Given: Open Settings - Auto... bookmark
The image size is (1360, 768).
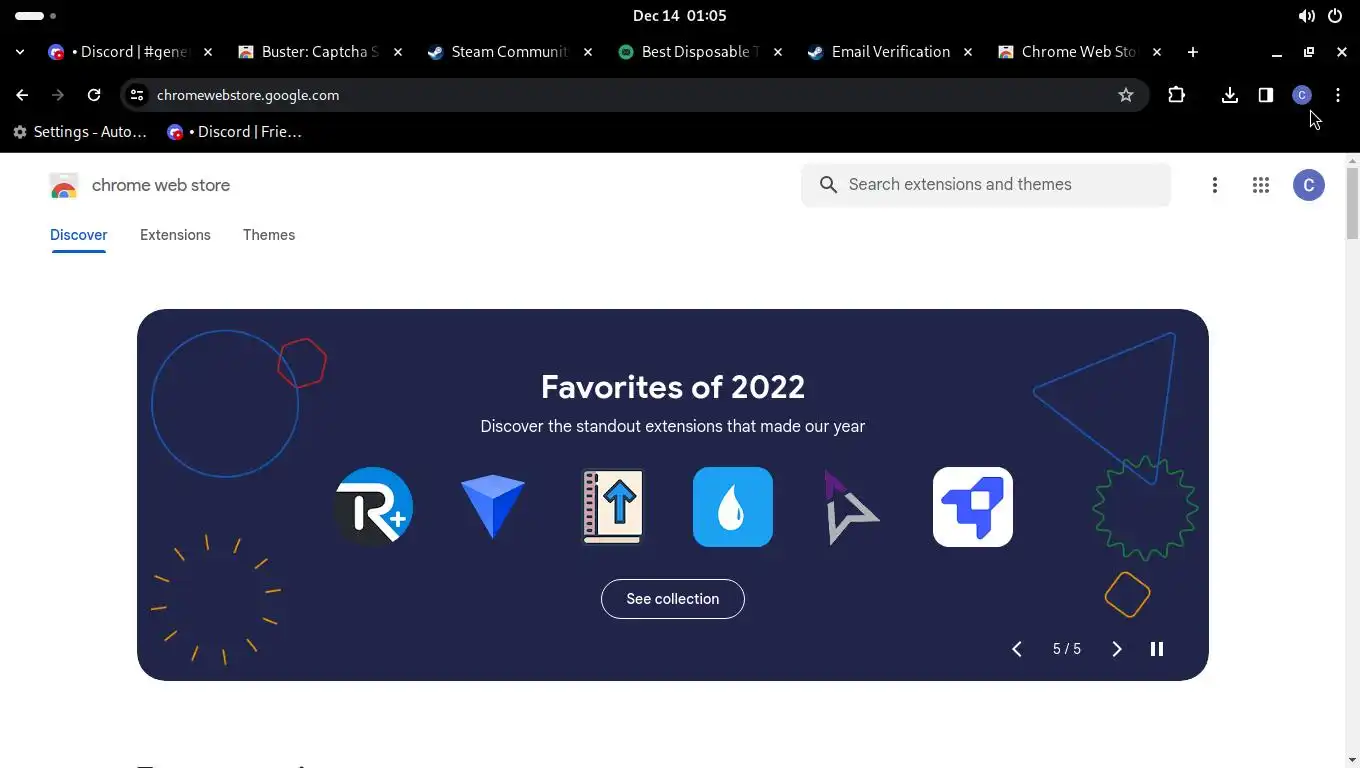Looking at the screenshot, I should click(x=79, y=132).
